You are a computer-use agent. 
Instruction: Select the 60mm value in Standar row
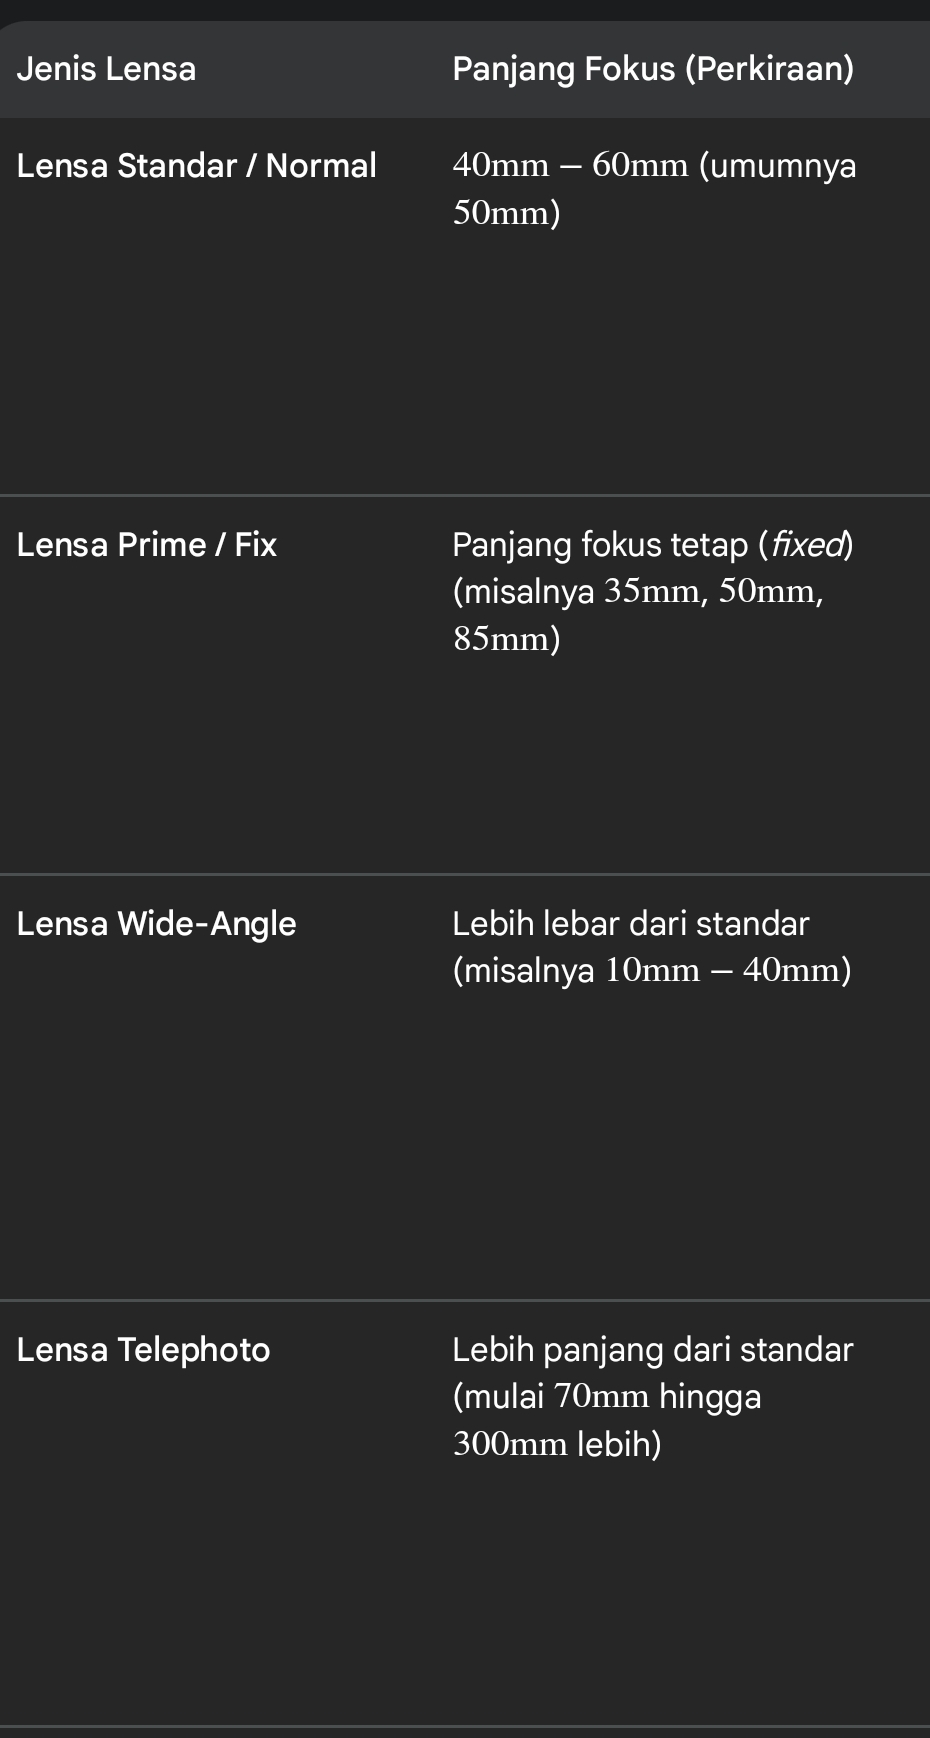pyautogui.click(x=640, y=165)
